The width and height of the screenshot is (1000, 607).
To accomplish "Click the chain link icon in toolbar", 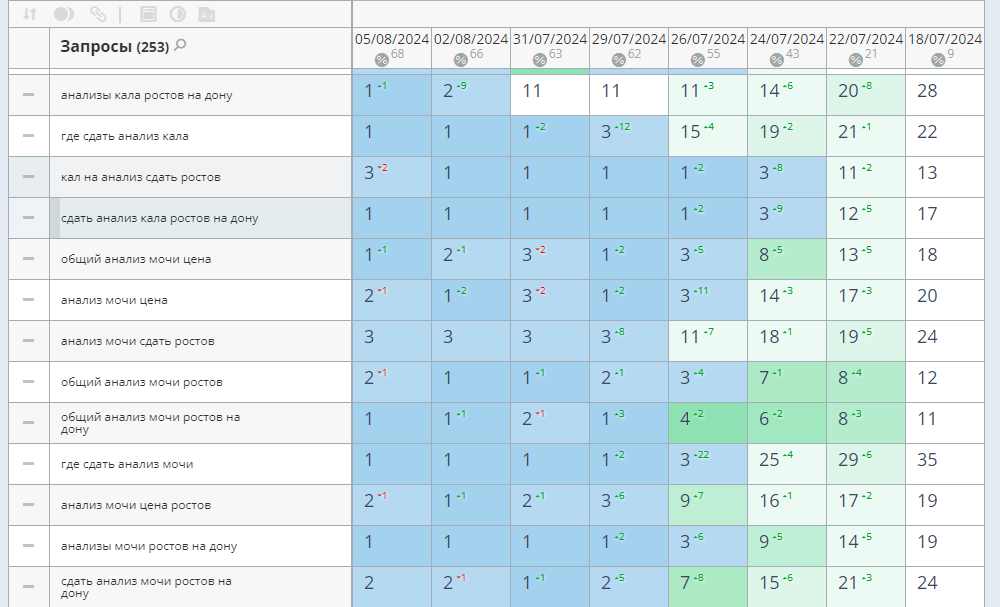I will tap(97, 14).
